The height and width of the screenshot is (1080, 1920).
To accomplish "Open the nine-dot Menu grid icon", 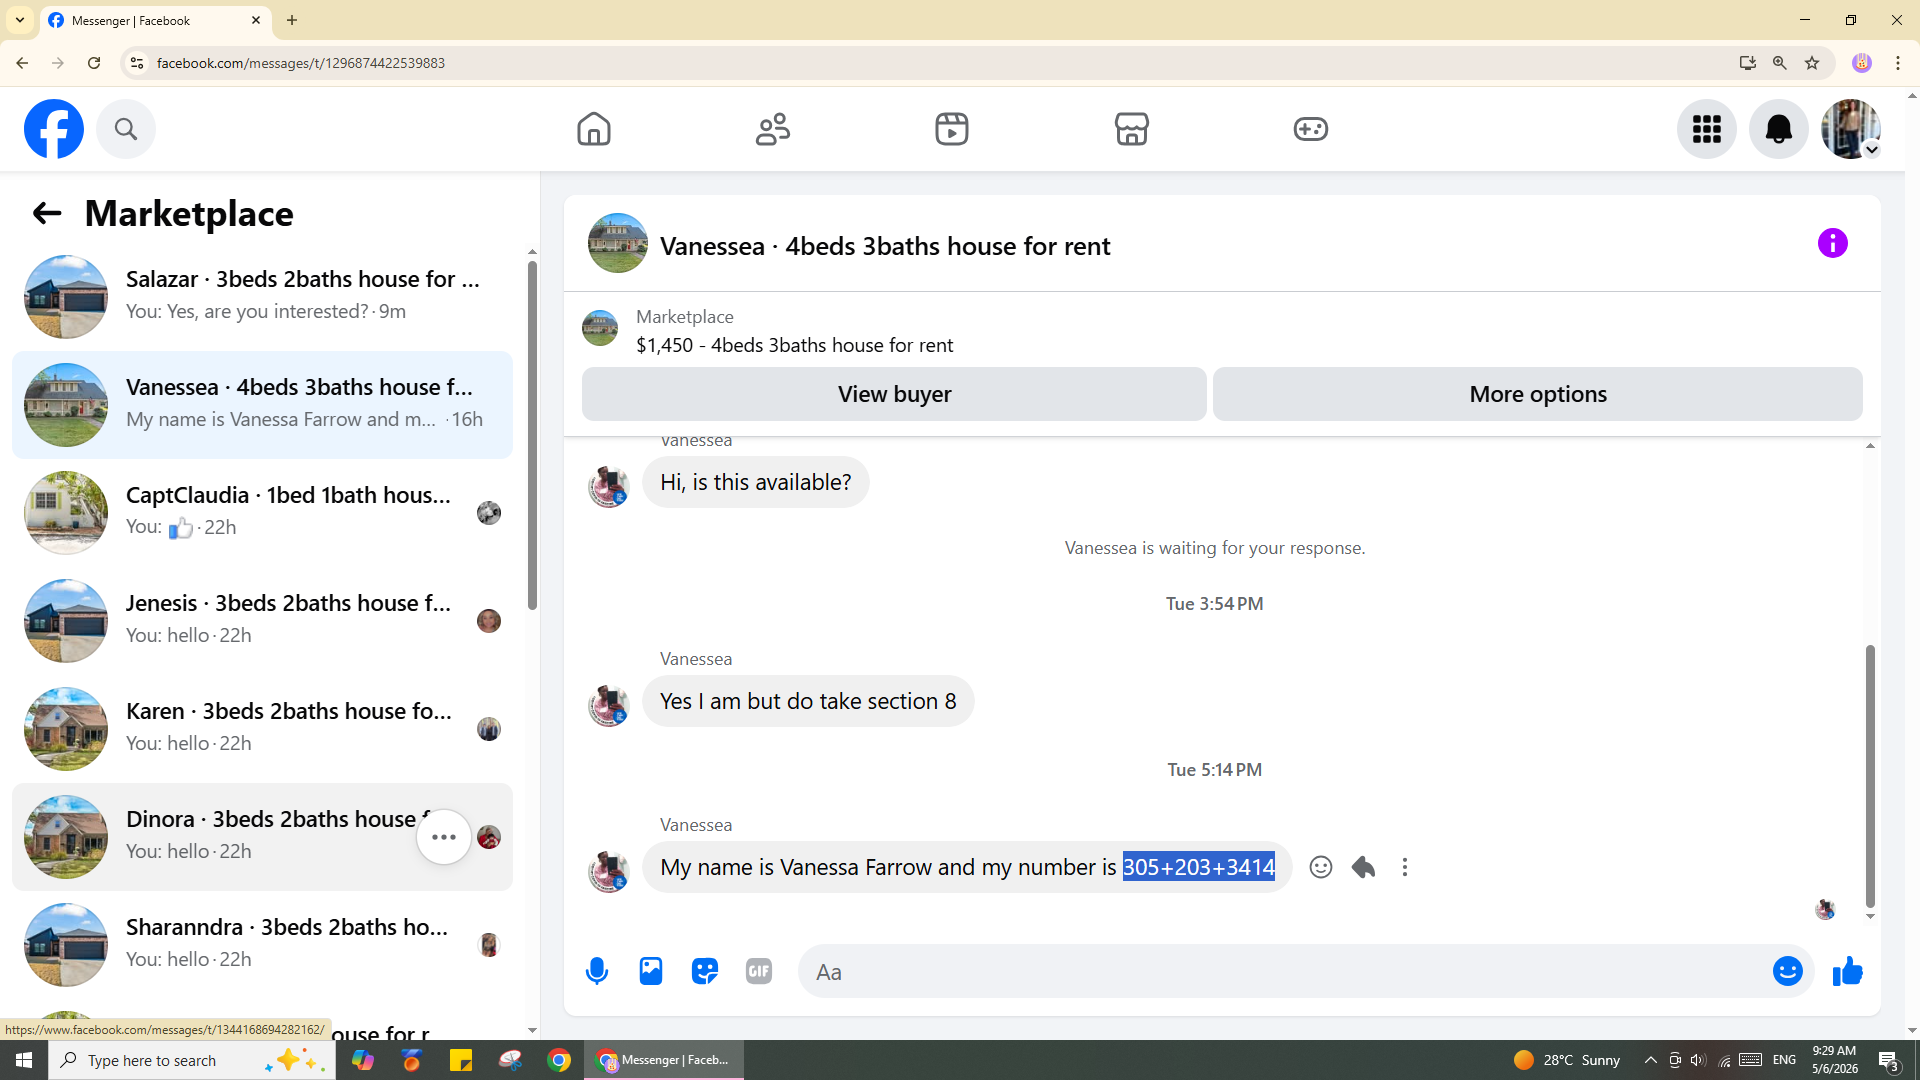I will click(1707, 129).
